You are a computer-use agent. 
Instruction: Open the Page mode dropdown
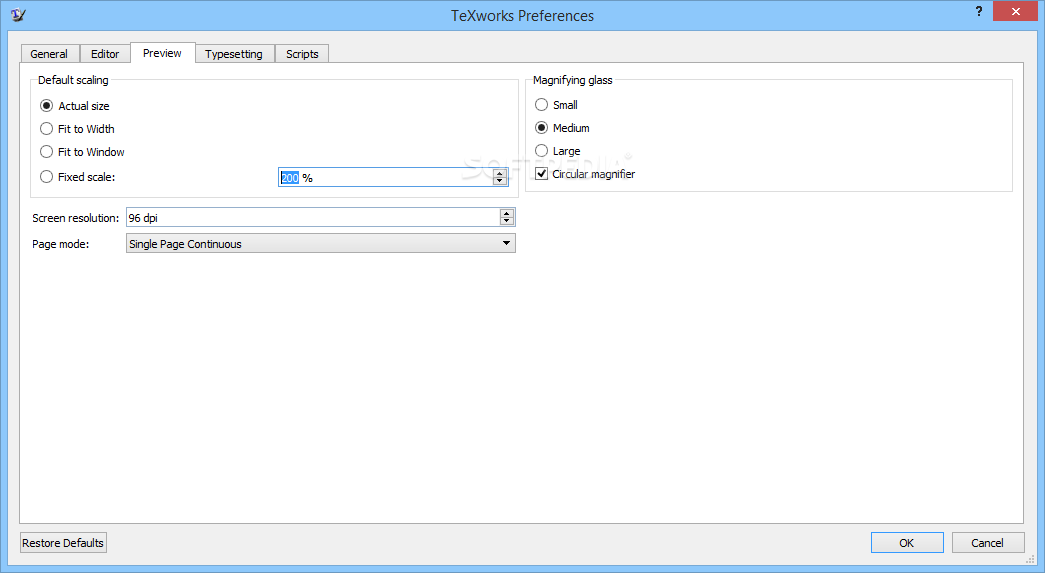click(321, 243)
